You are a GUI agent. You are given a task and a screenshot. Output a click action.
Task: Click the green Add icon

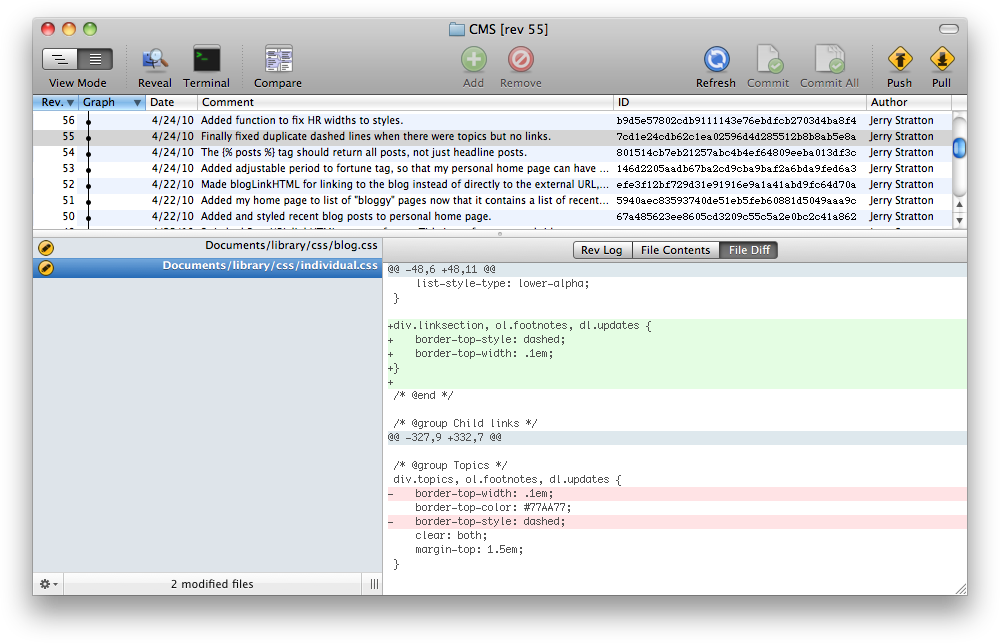pos(473,60)
